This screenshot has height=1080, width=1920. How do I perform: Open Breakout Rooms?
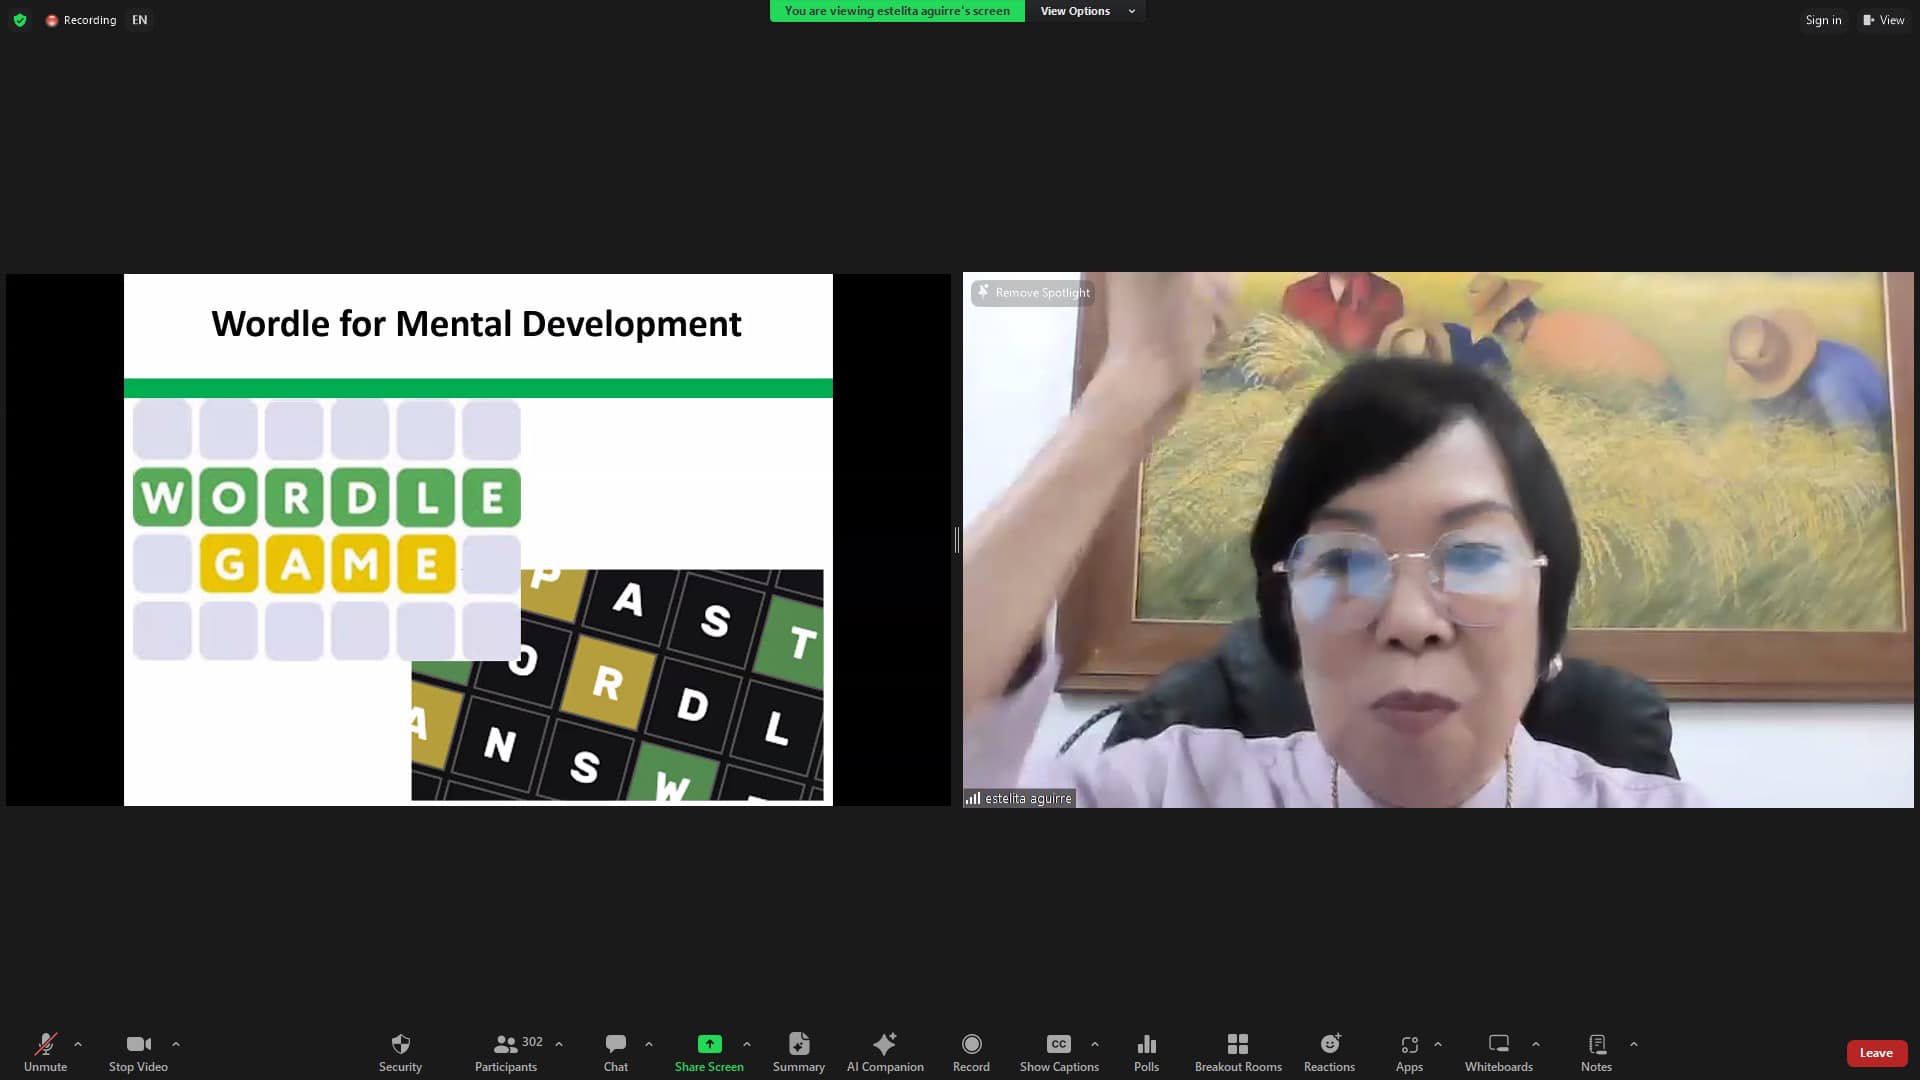pos(1238,1052)
